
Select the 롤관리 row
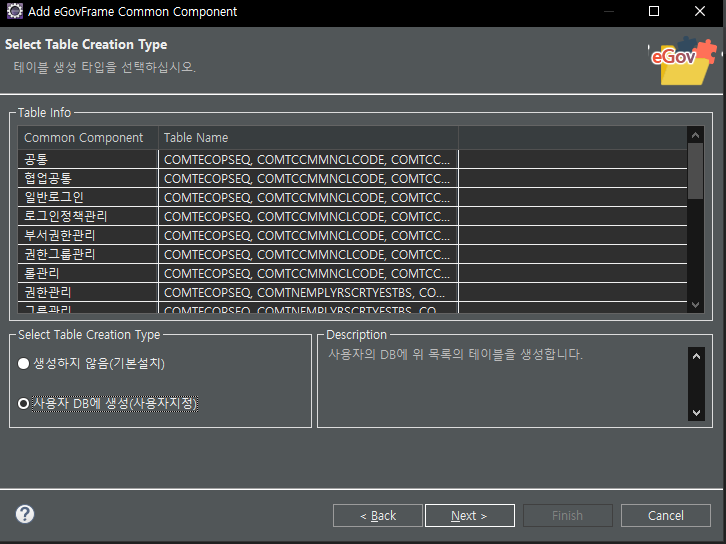[352, 273]
